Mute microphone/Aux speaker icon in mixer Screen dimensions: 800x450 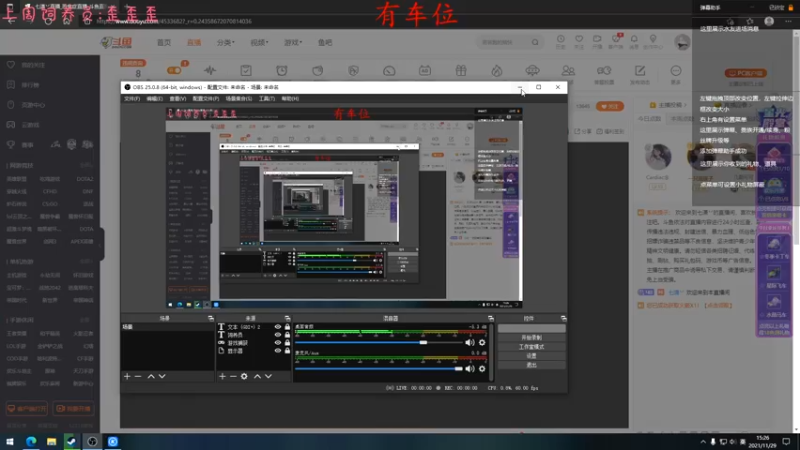click(x=469, y=368)
